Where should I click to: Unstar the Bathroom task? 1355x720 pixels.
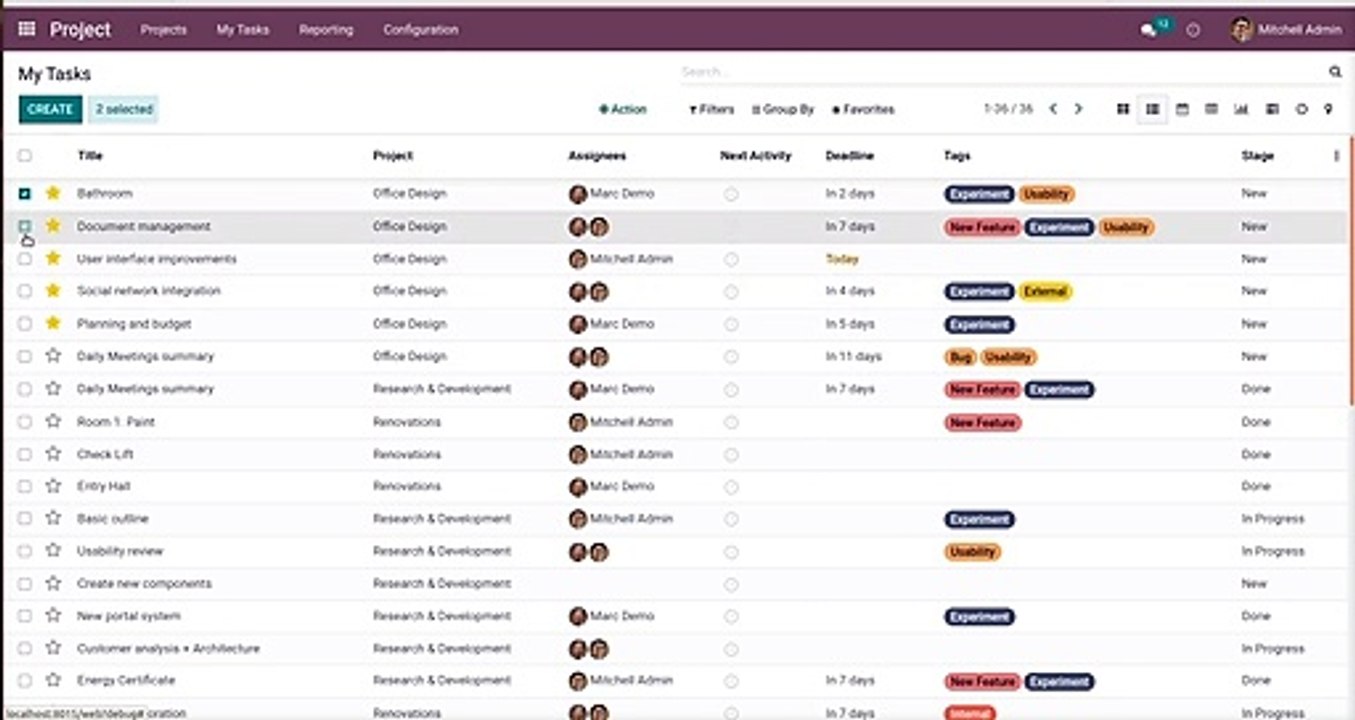tap(53, 193)
